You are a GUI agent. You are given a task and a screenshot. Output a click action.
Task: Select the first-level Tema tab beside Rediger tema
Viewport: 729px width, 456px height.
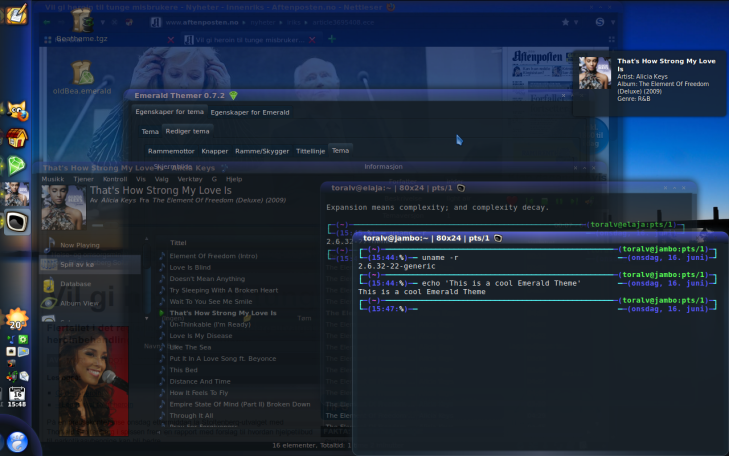[x=150, y=132]
